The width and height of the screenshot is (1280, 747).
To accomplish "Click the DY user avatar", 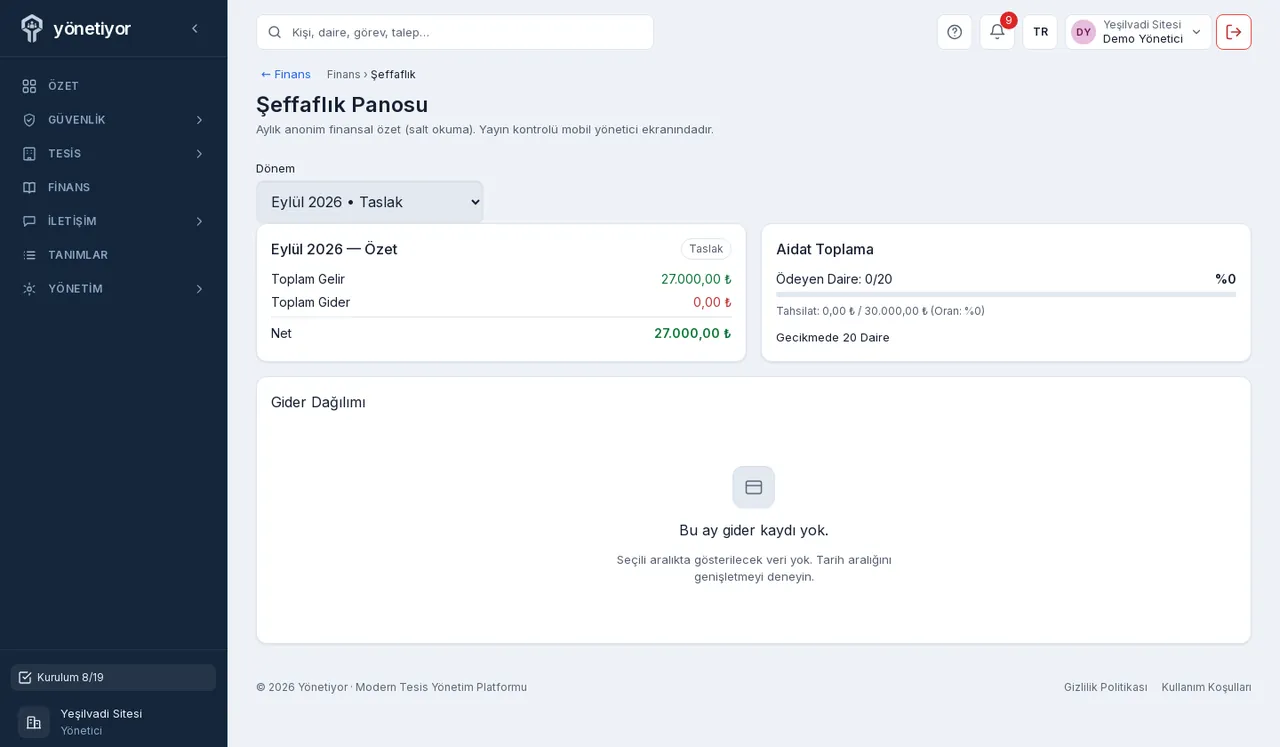I will coord(1083,32).
